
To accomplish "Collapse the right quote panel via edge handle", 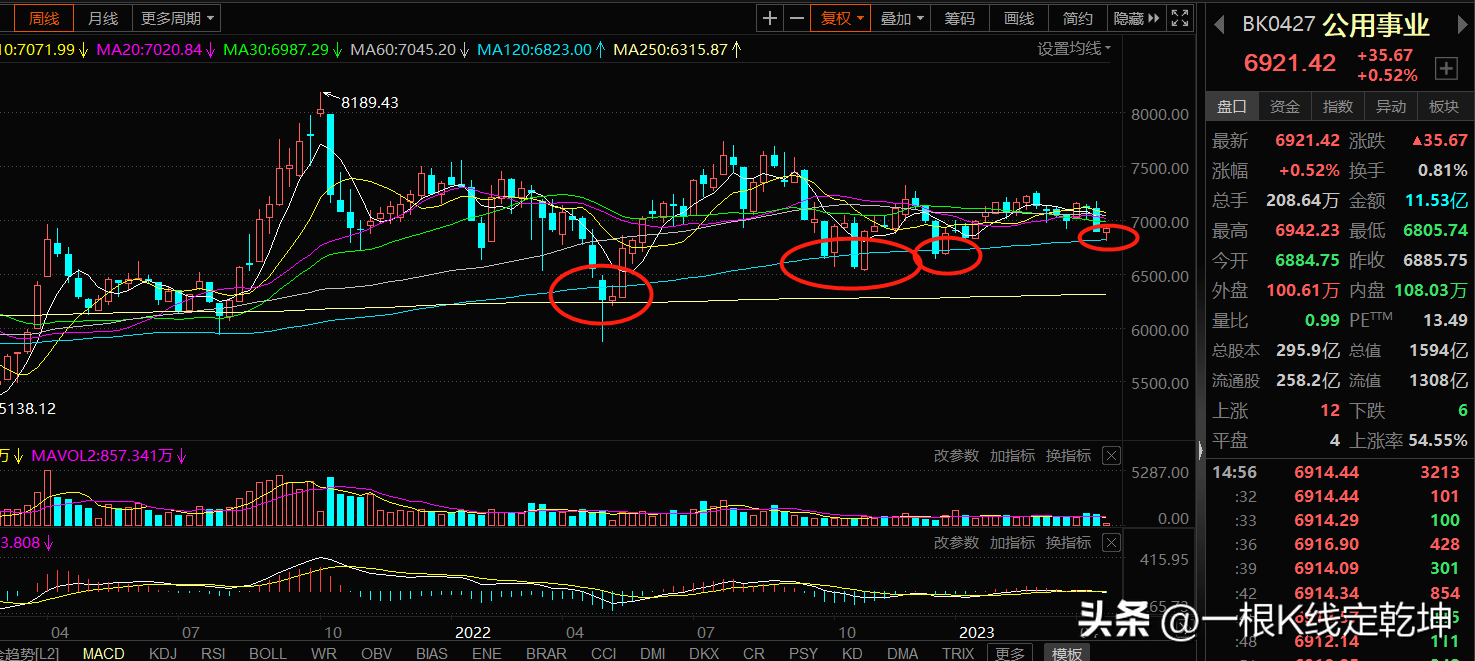I will tap(1199, 449).
